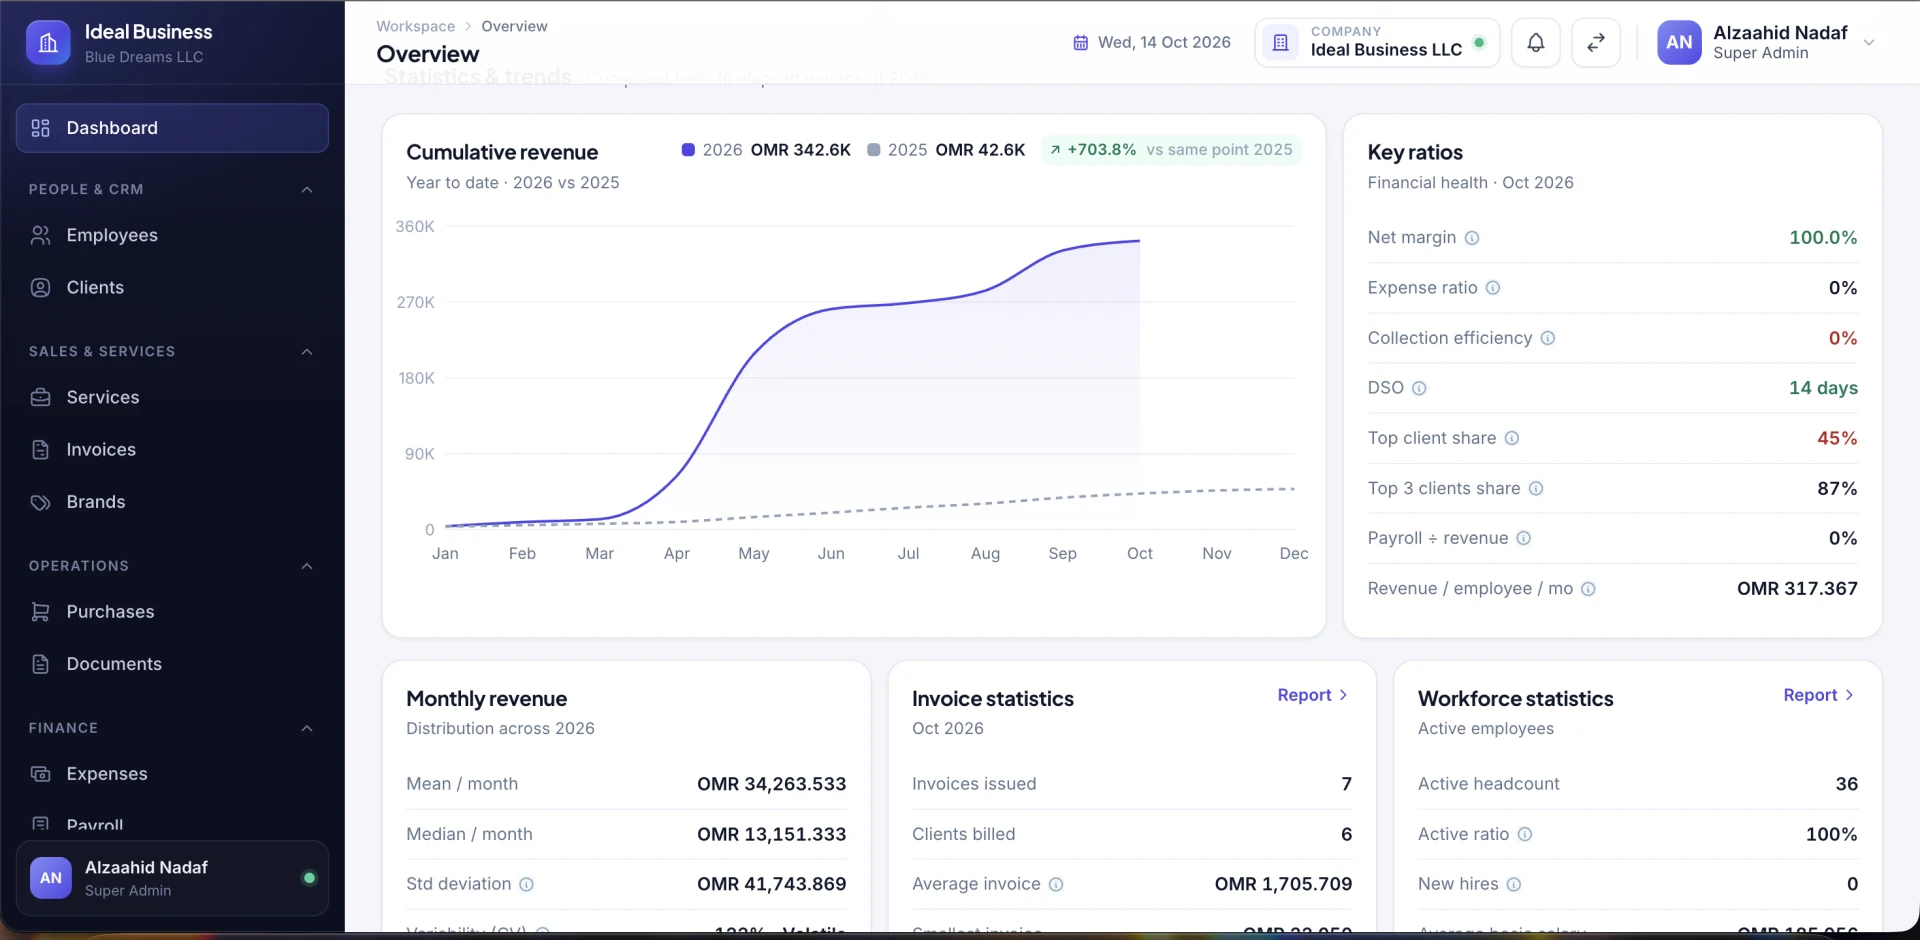Click the 14 days DSO value
The image size is (1920, 940).
pyautogui.click(x=1823, y=388)
